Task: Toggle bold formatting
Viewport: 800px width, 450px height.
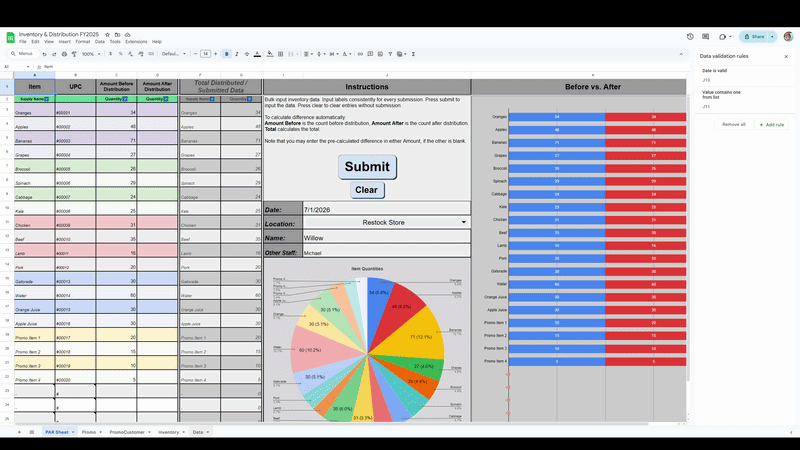Action: [227, 53]
